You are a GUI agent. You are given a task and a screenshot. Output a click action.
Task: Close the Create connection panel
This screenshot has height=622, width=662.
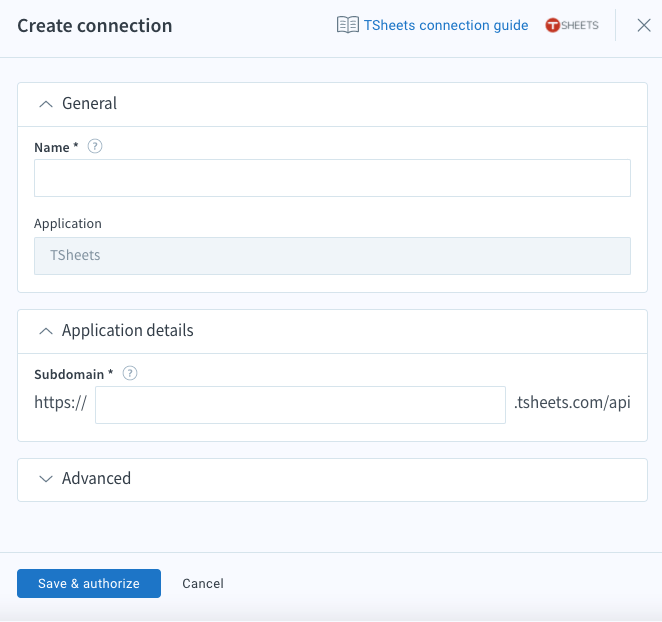point(644,25)
